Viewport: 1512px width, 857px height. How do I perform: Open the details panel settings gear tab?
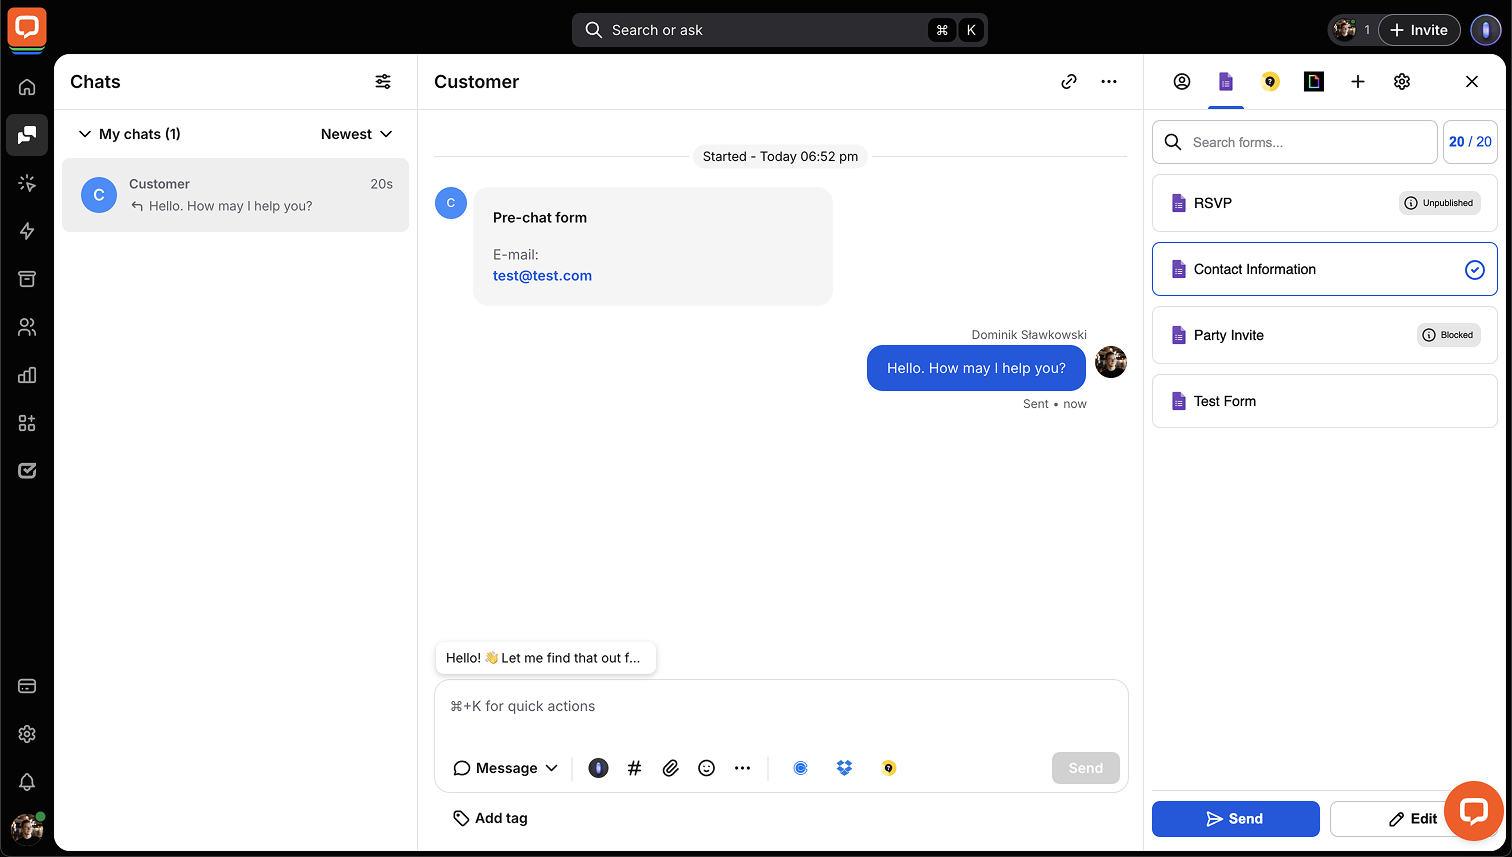click(x=1402, y=82)
